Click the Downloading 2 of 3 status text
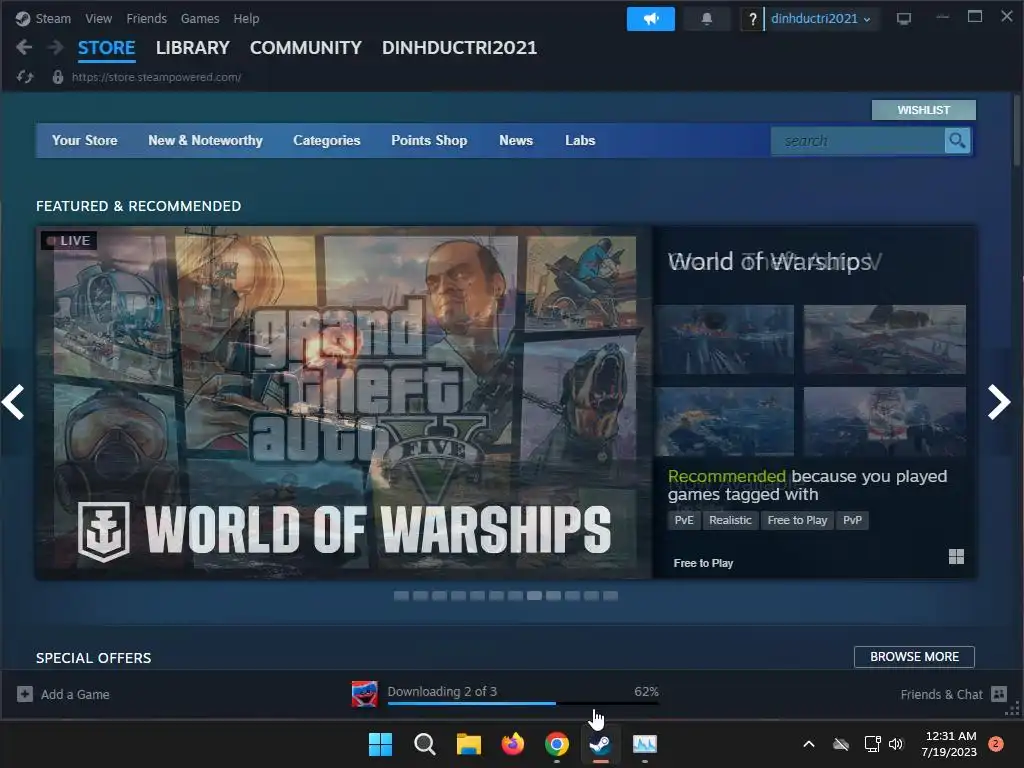 click(442, 691)
